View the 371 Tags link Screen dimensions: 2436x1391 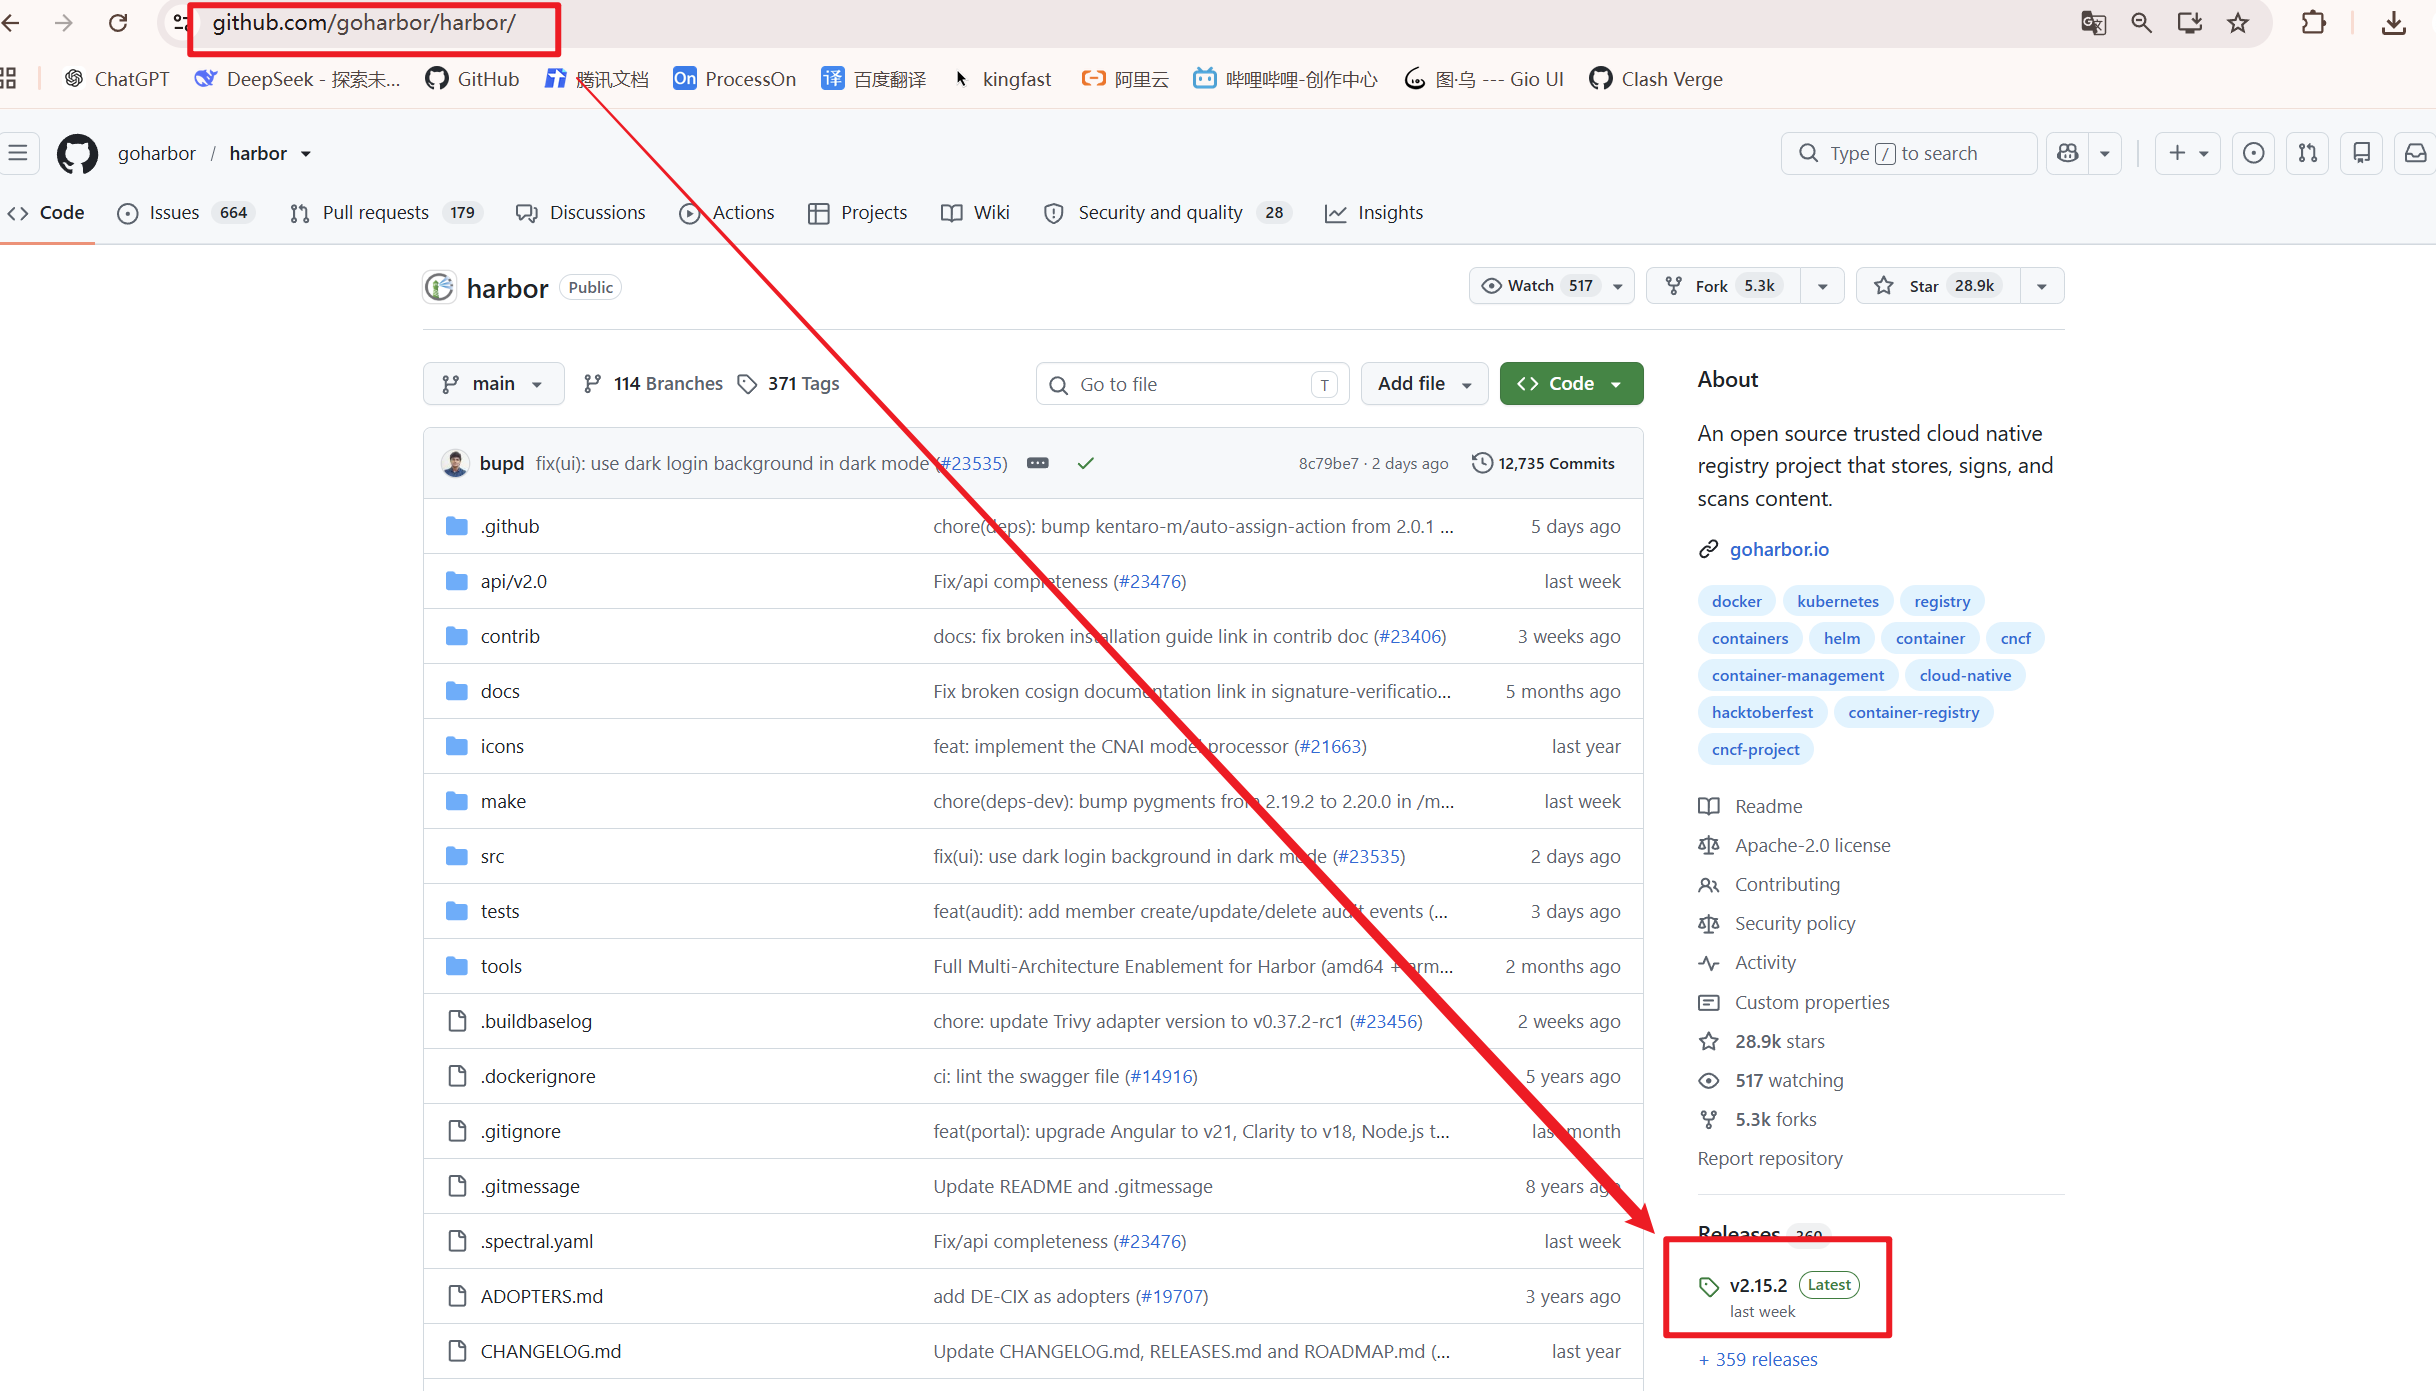pos(789,384)
